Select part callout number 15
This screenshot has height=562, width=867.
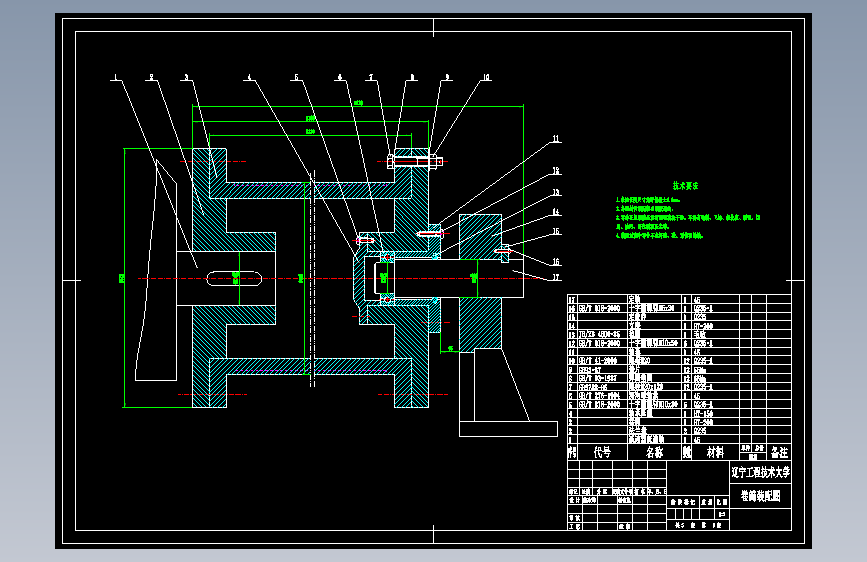point(556,231)
